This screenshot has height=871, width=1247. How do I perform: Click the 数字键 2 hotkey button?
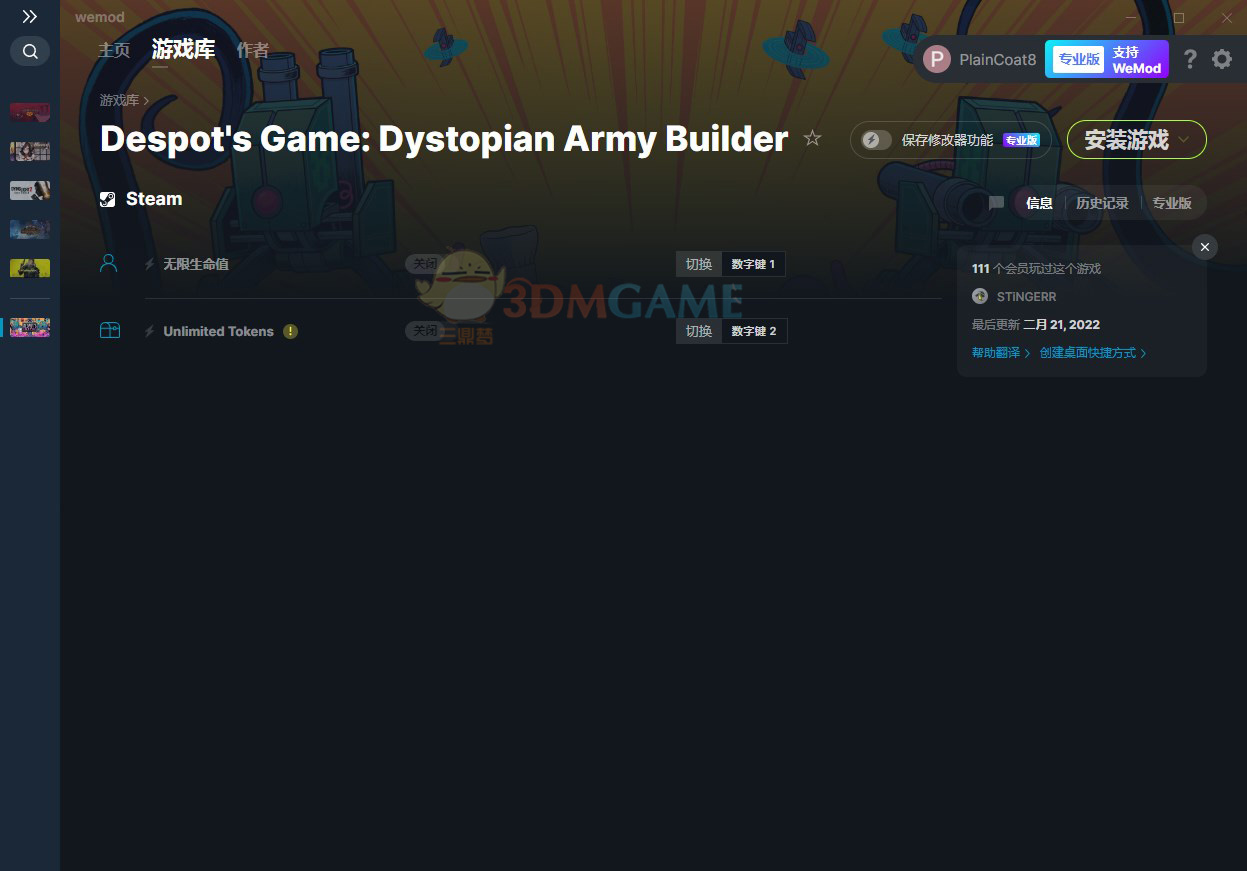click(x=754, y=331)
